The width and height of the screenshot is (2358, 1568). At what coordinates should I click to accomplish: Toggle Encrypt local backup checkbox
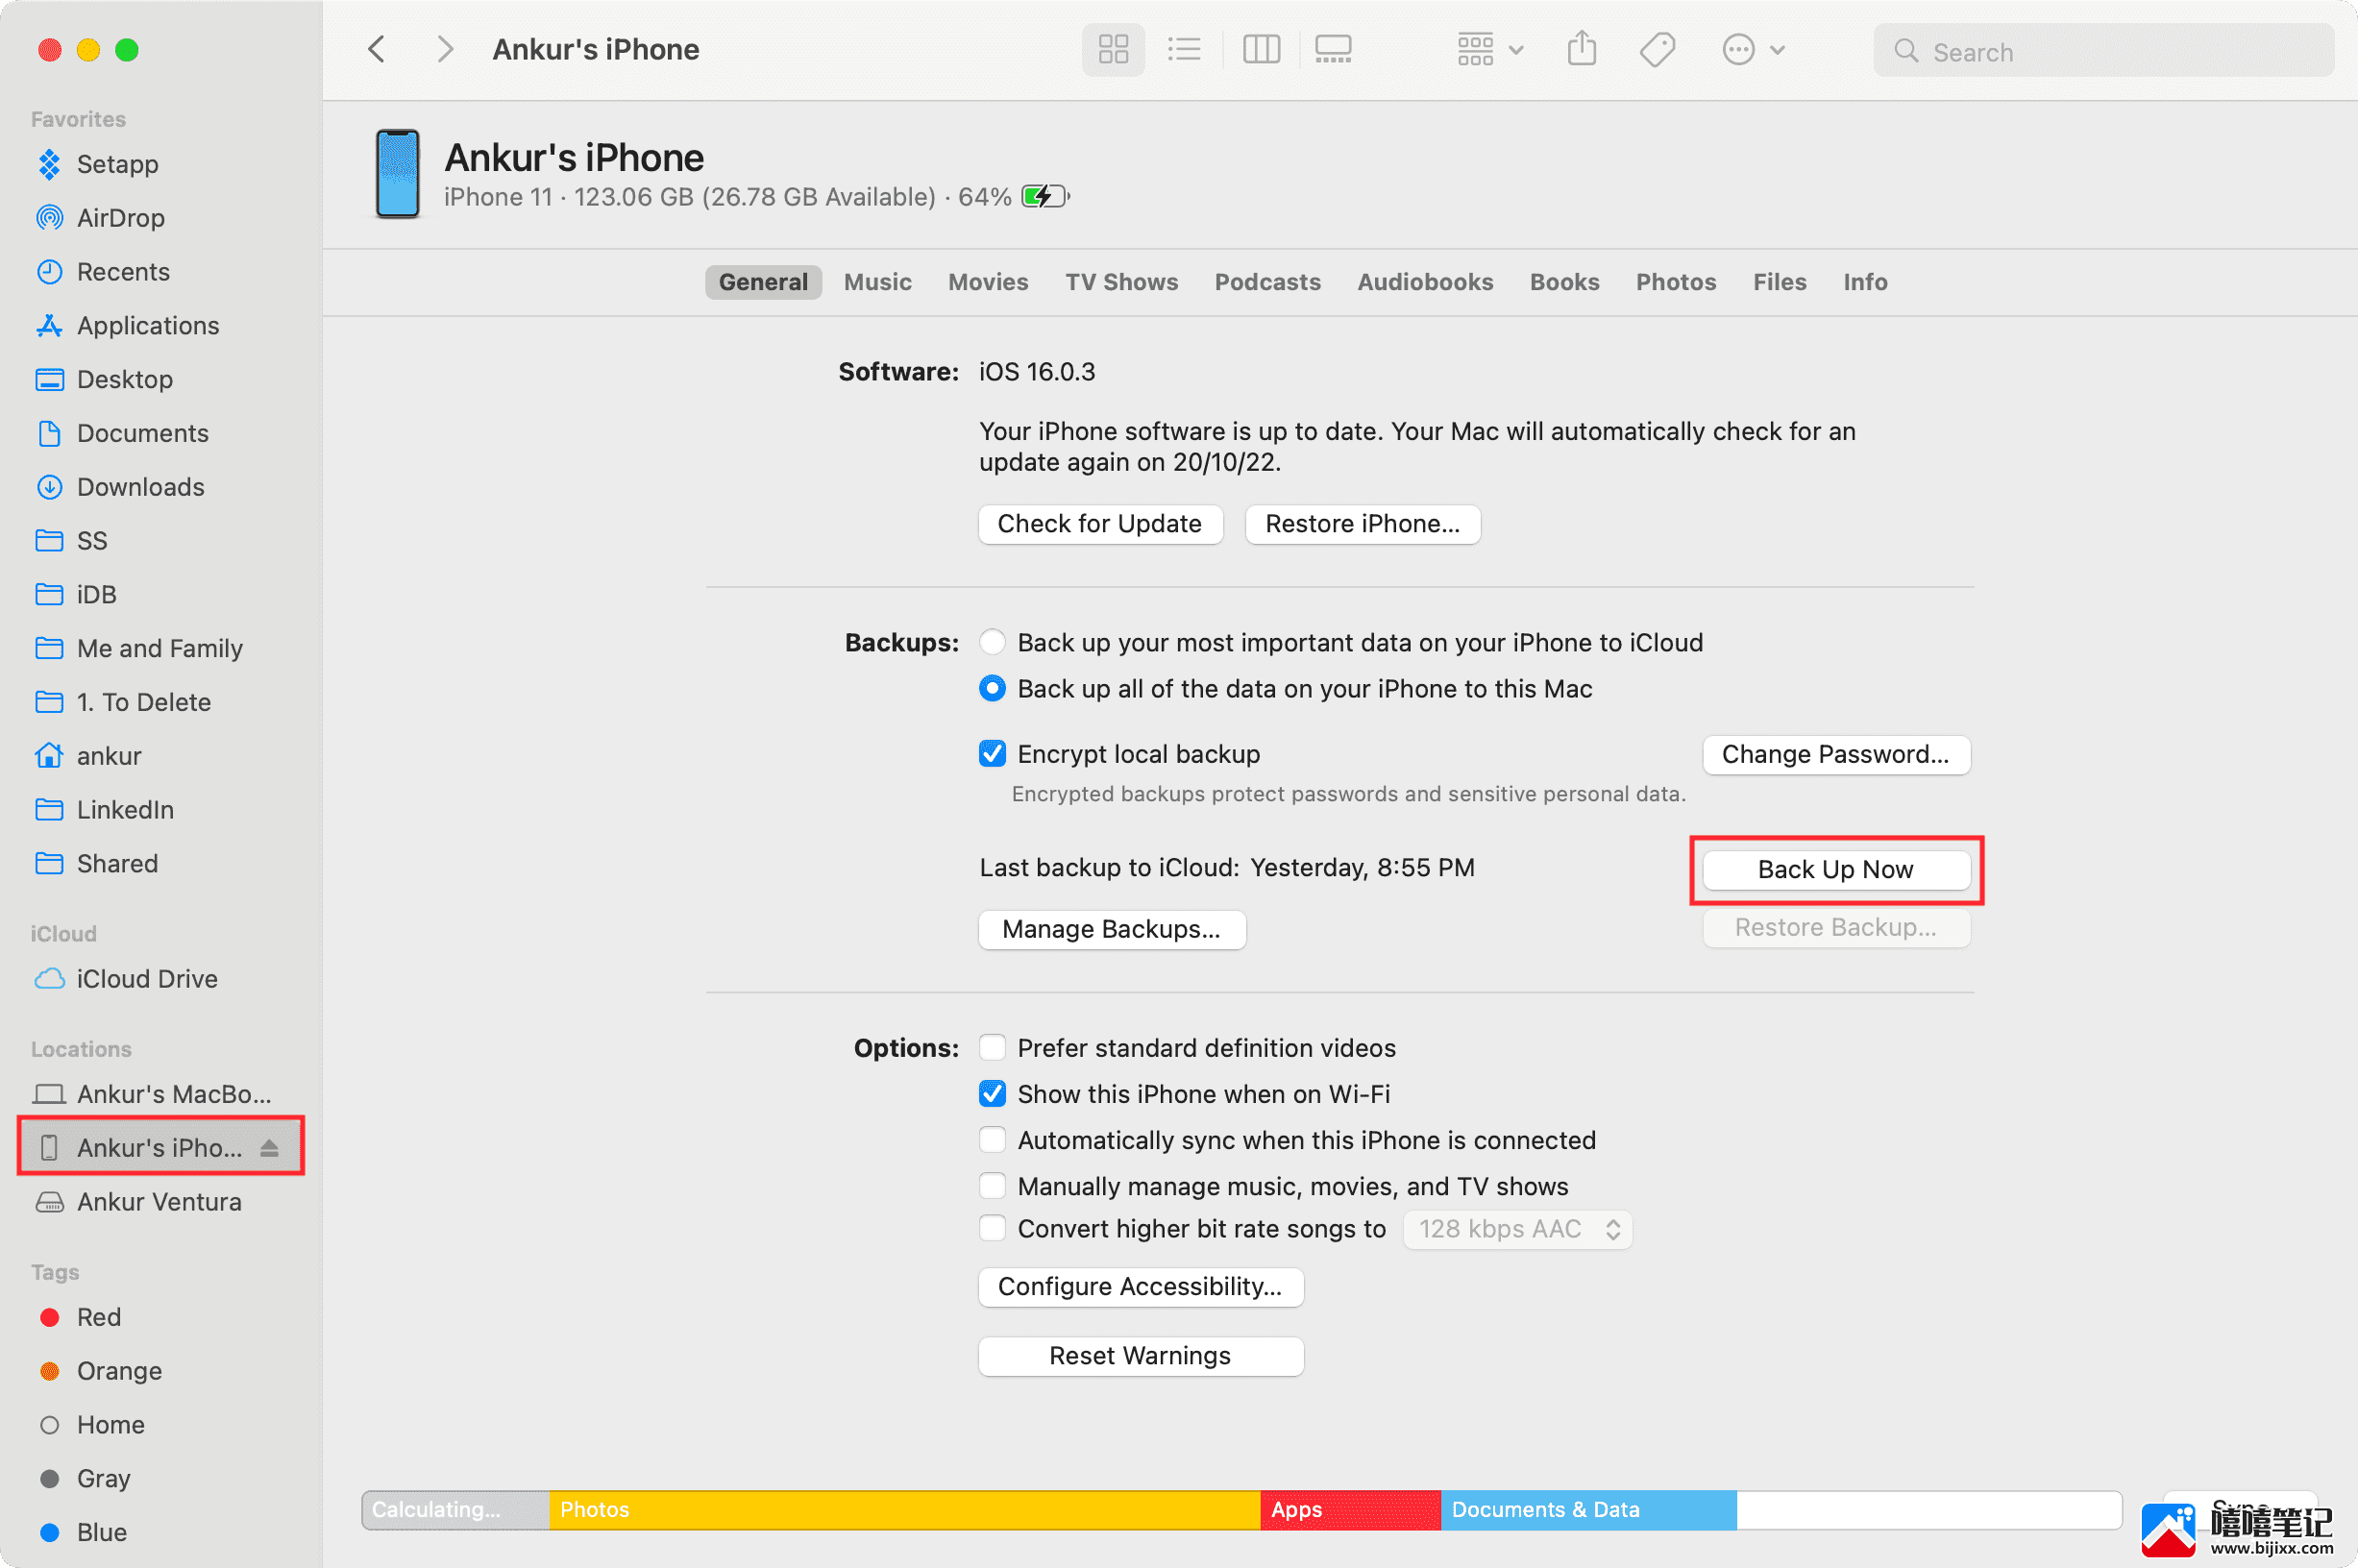[x=989, y=752]
